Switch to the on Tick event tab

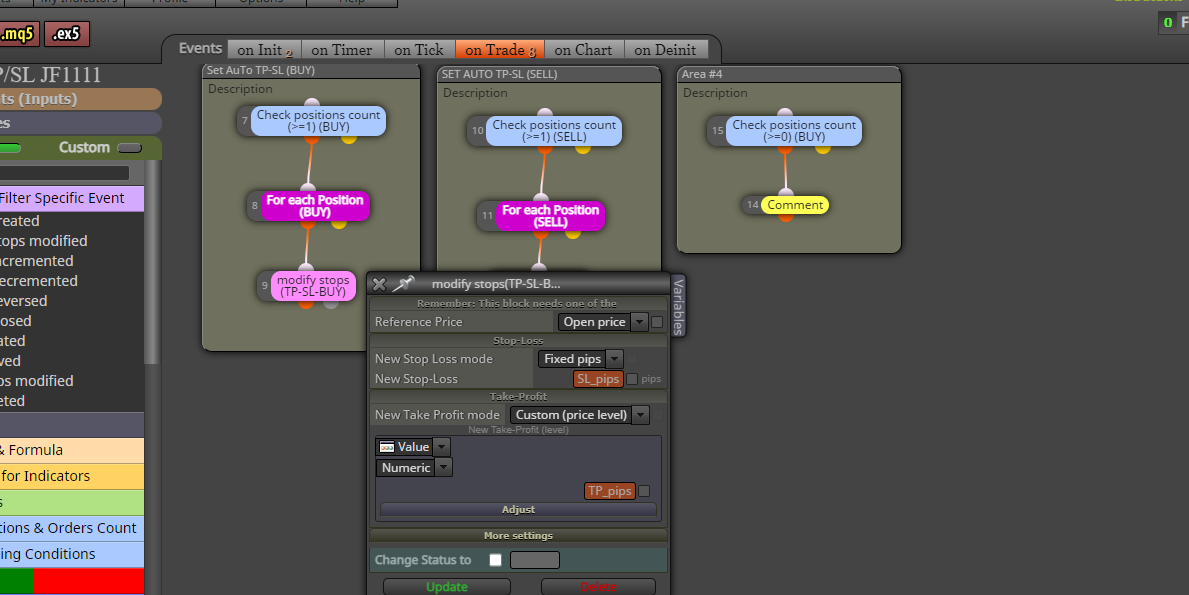(x=419, y=49)
